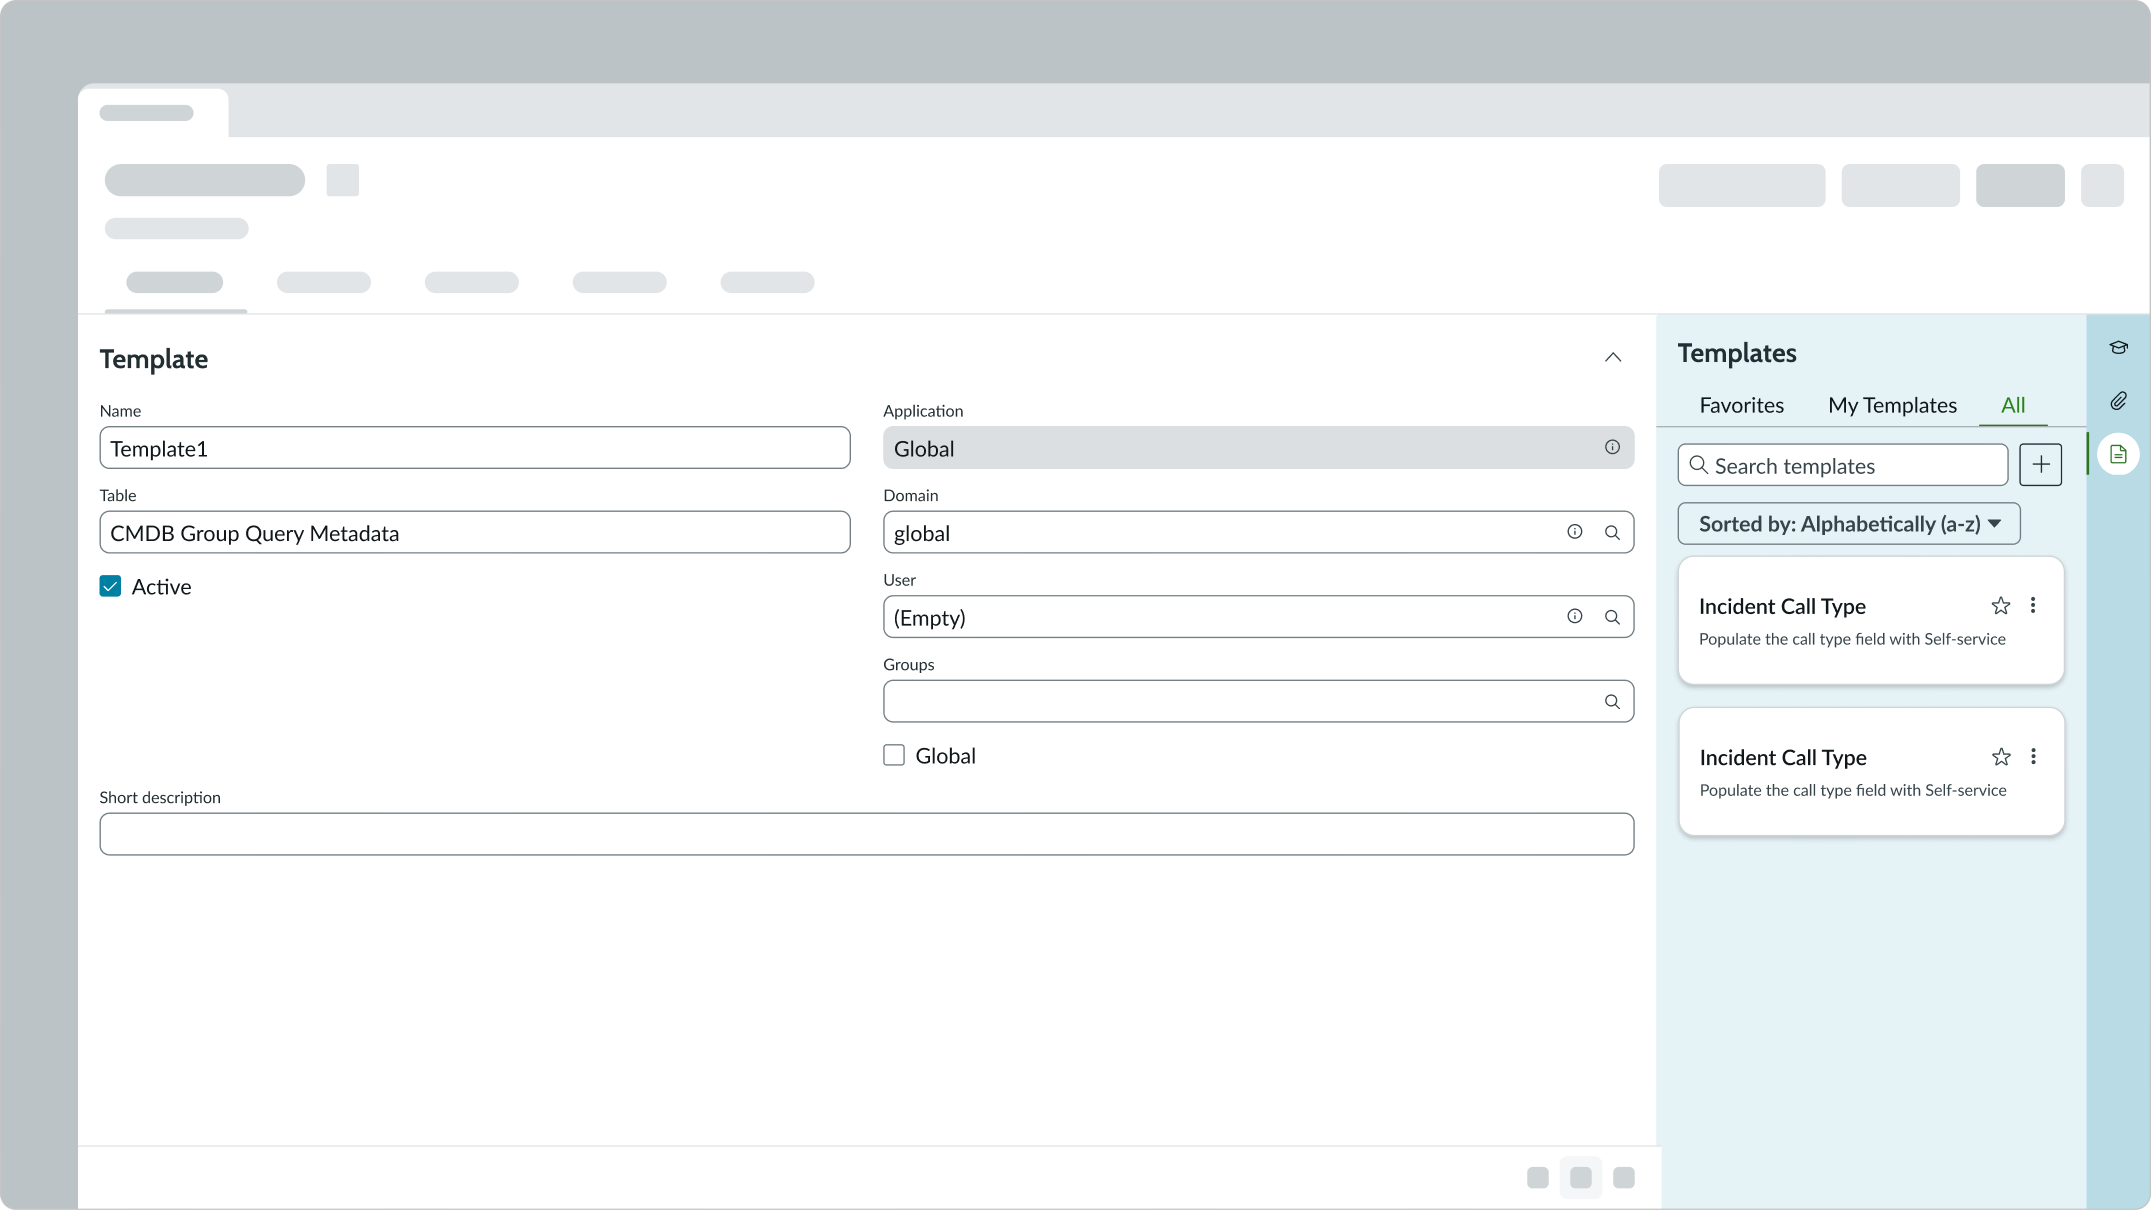Switch to the Favorites tab
The height and width of the screenshot is (1210, 2151).
pyautogui.click(x=1741, y=405)
